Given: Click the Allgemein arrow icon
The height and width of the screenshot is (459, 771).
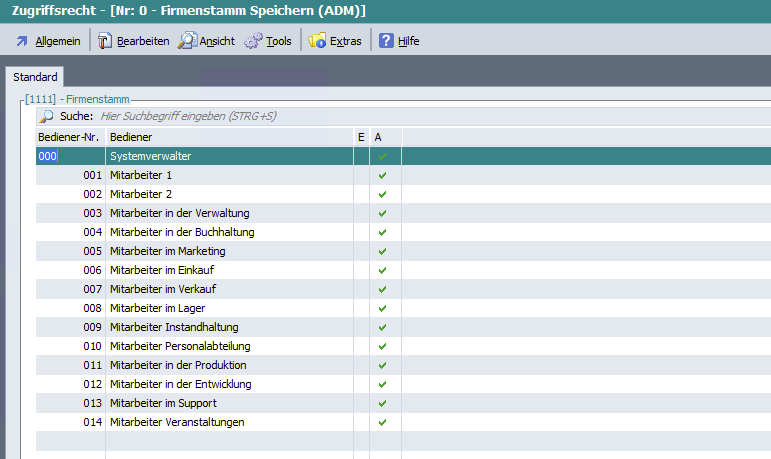Looking at the screenshot, I should coord(22,41).
